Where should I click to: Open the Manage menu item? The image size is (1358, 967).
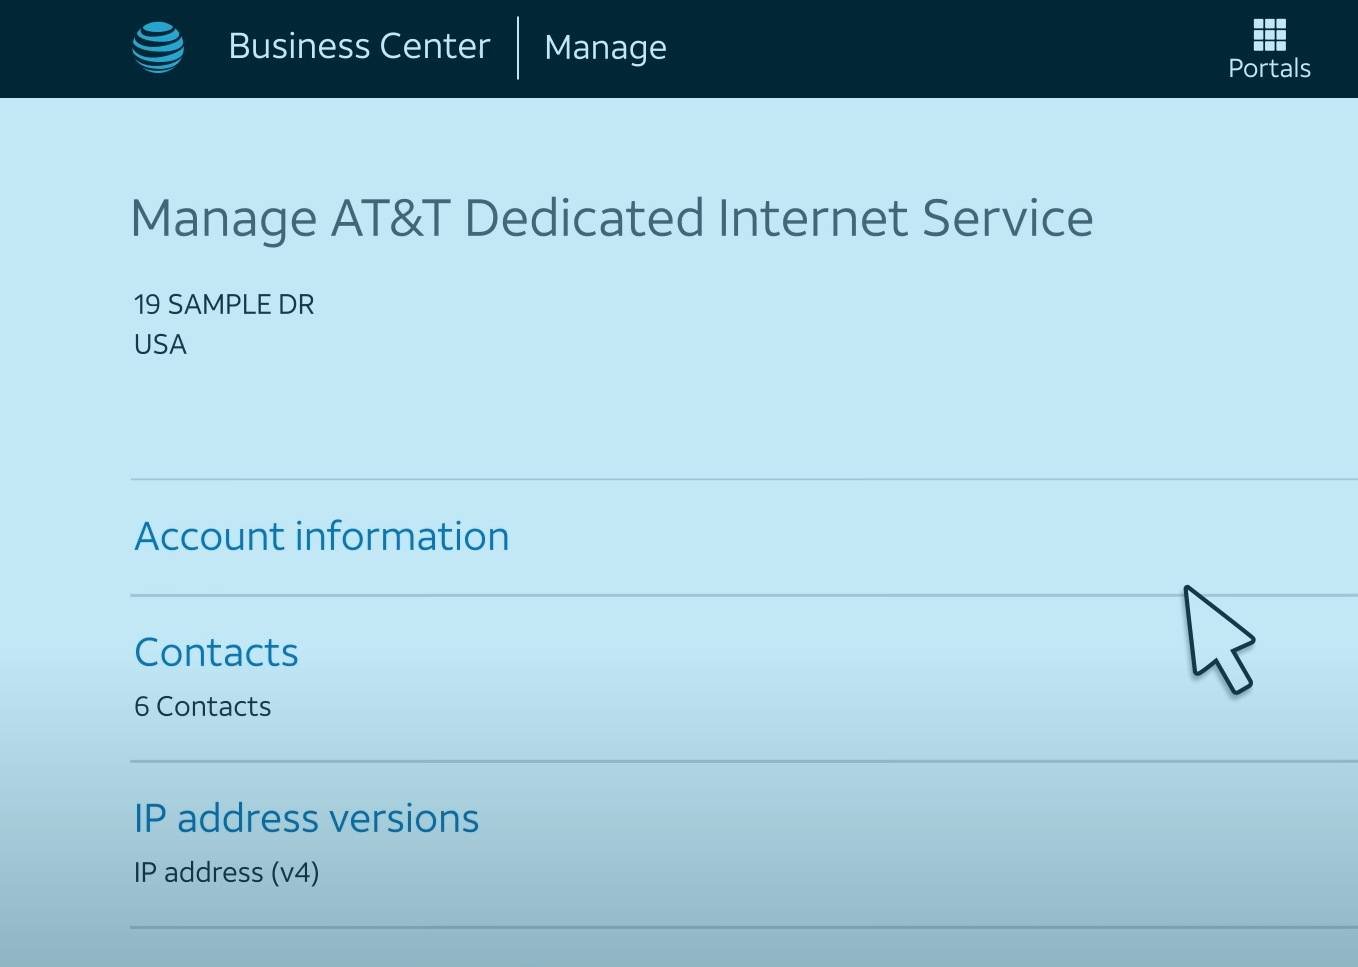pyautogui.click(x=605, y=48)
